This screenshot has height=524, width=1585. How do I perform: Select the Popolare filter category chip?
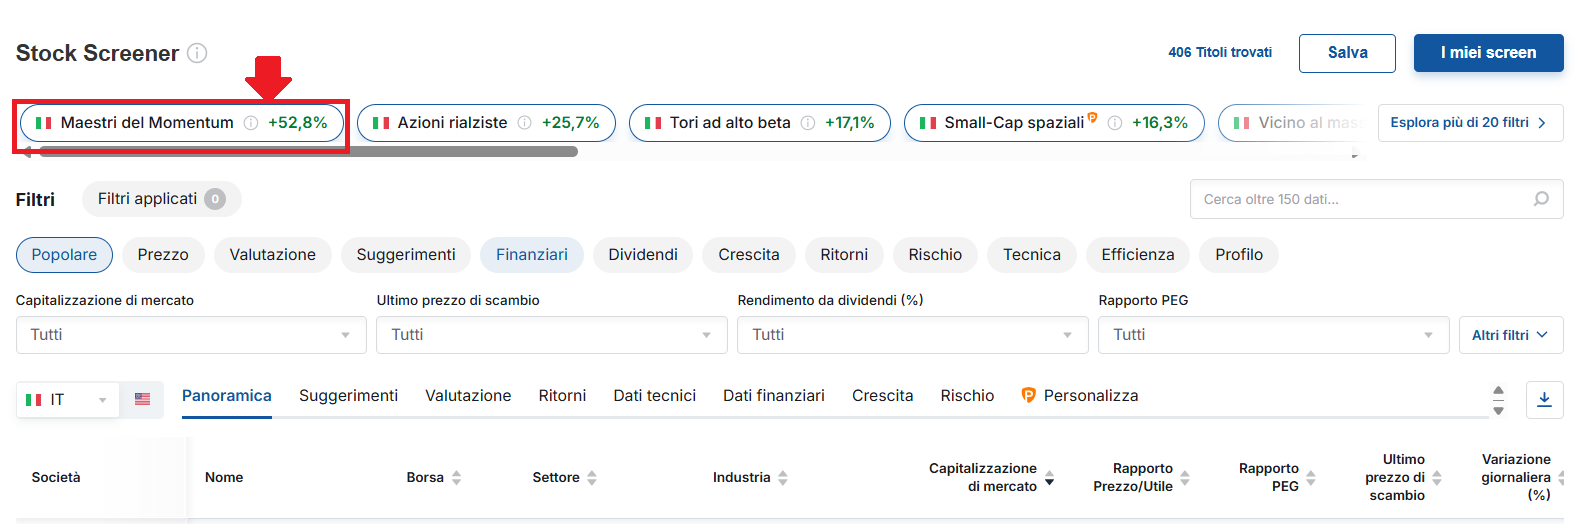(64, 255)
